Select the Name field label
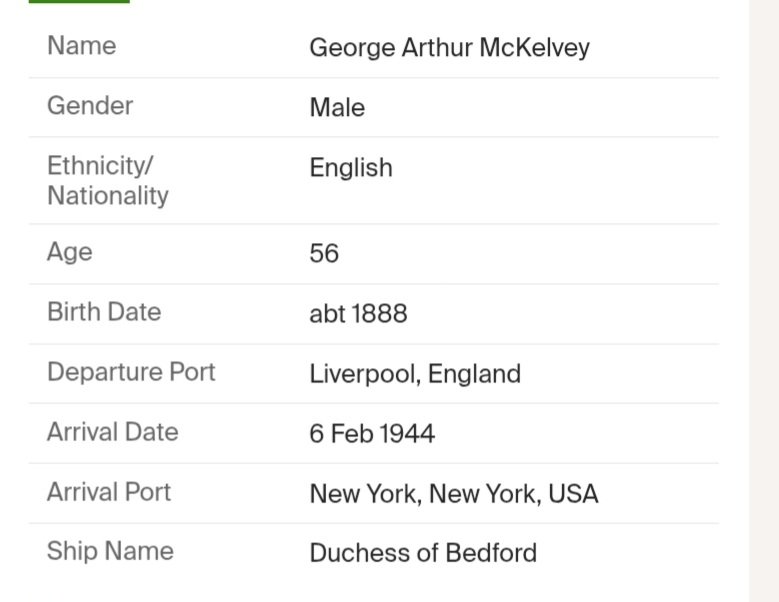Viewport: 779px width, 602px height. pyautogui.click(x=81, y=46)
